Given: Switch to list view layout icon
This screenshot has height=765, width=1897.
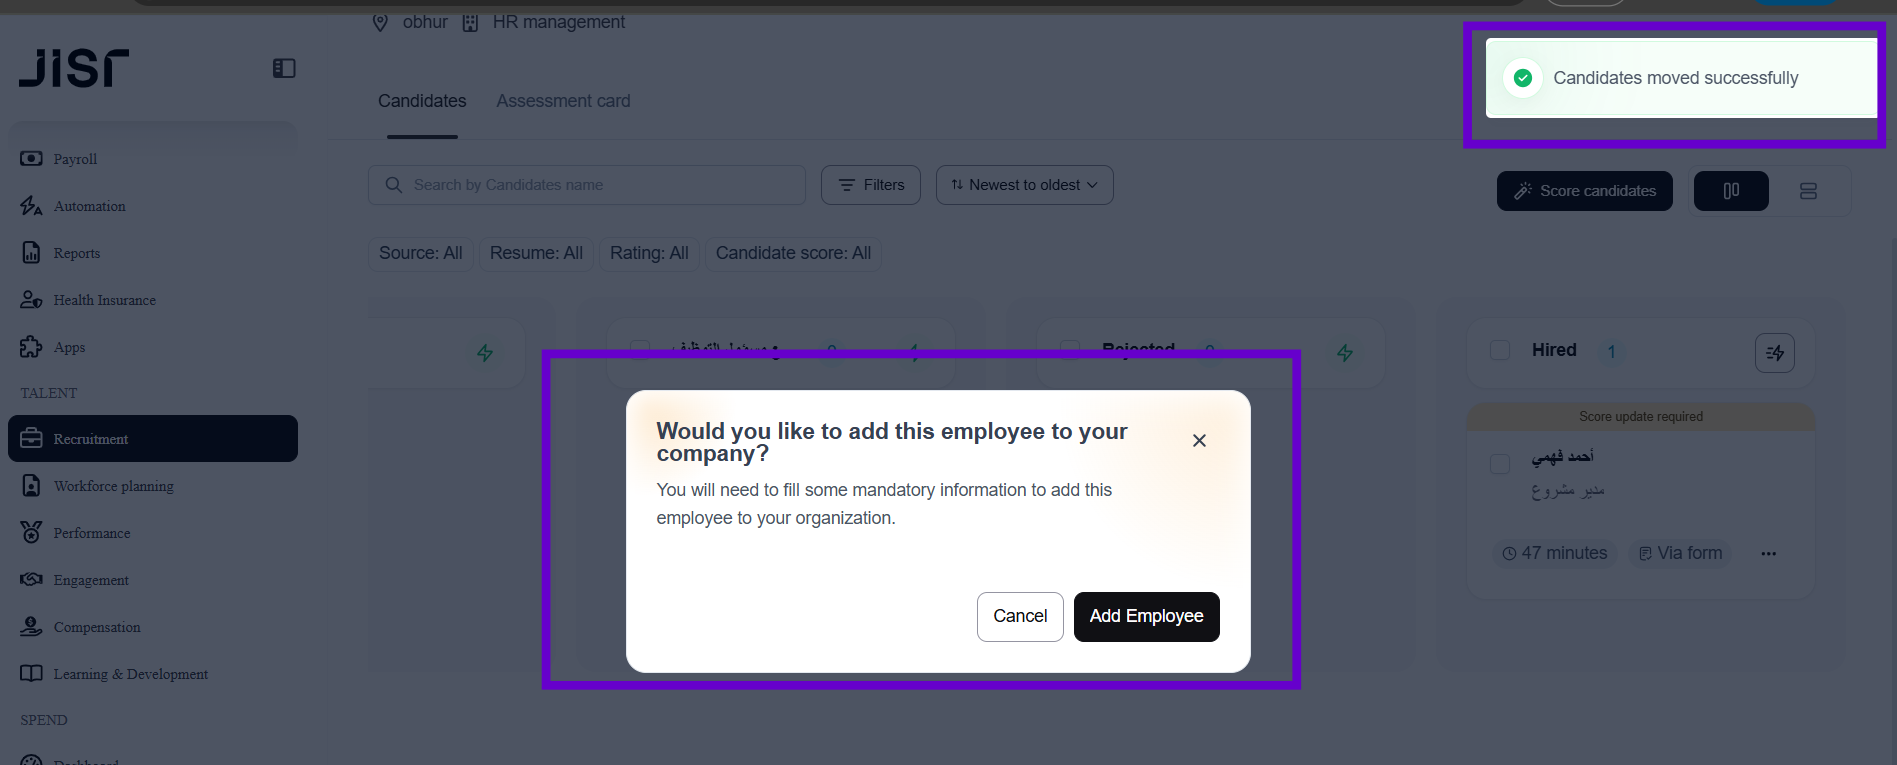Looking at the screenshot, I should click(x=1808, y=191).
